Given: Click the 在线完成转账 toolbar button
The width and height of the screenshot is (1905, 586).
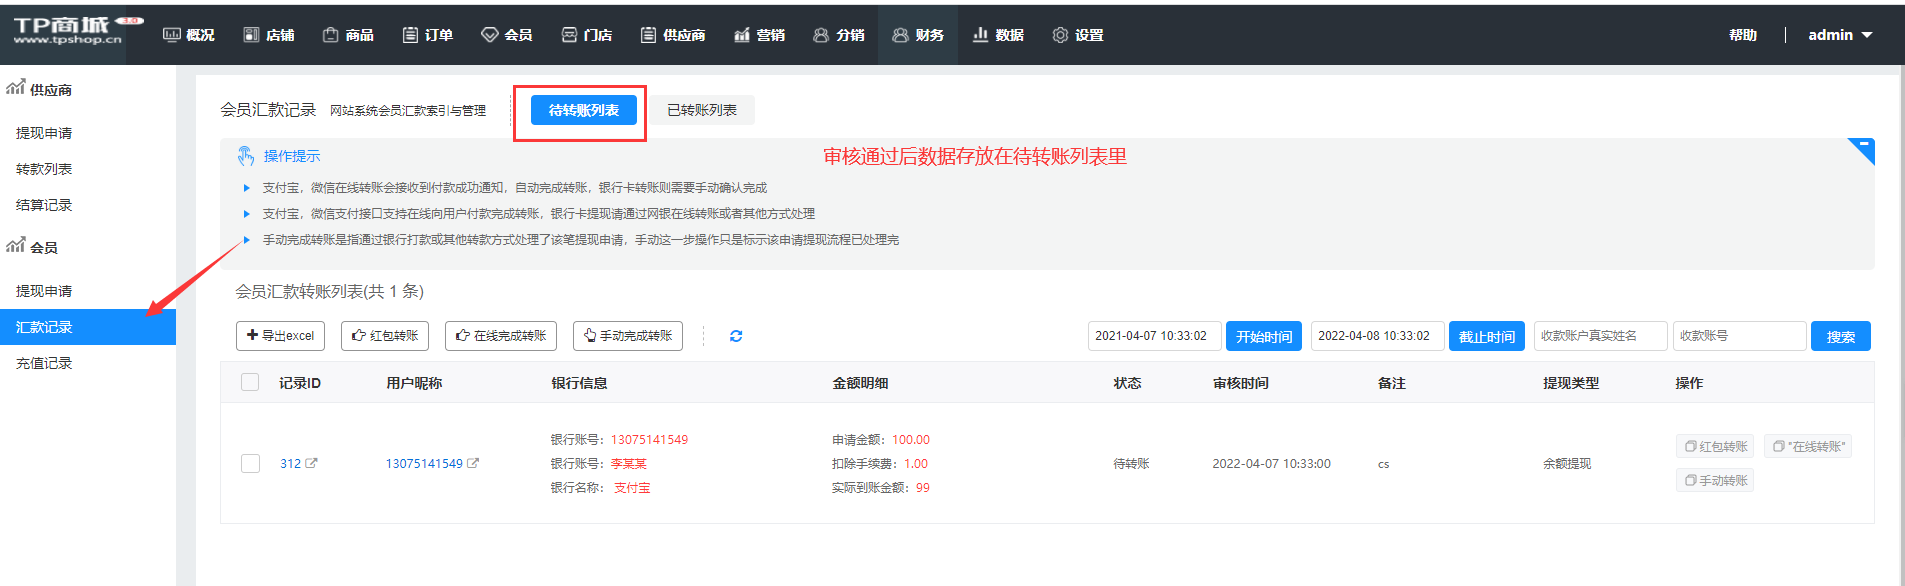Looking at the screenshot, I should [x=501, y=336].
